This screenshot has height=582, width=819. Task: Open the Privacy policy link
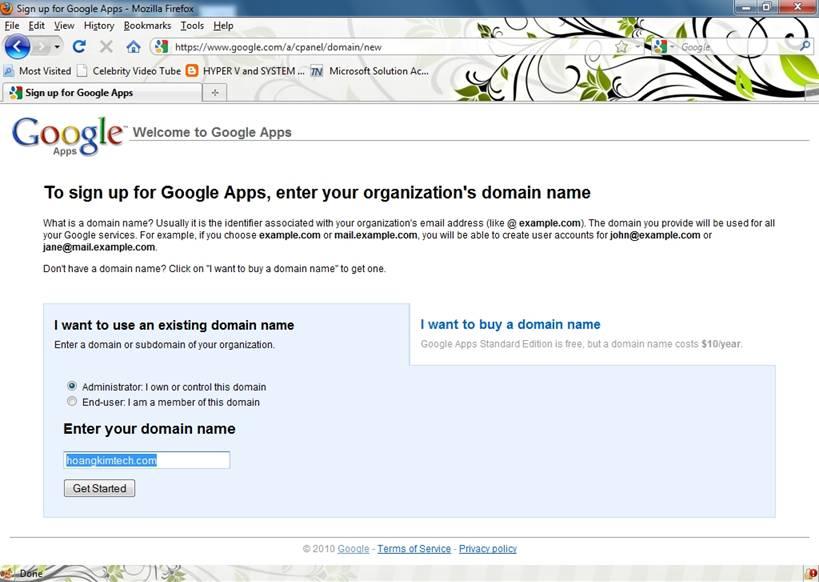(x=487, y=549)
